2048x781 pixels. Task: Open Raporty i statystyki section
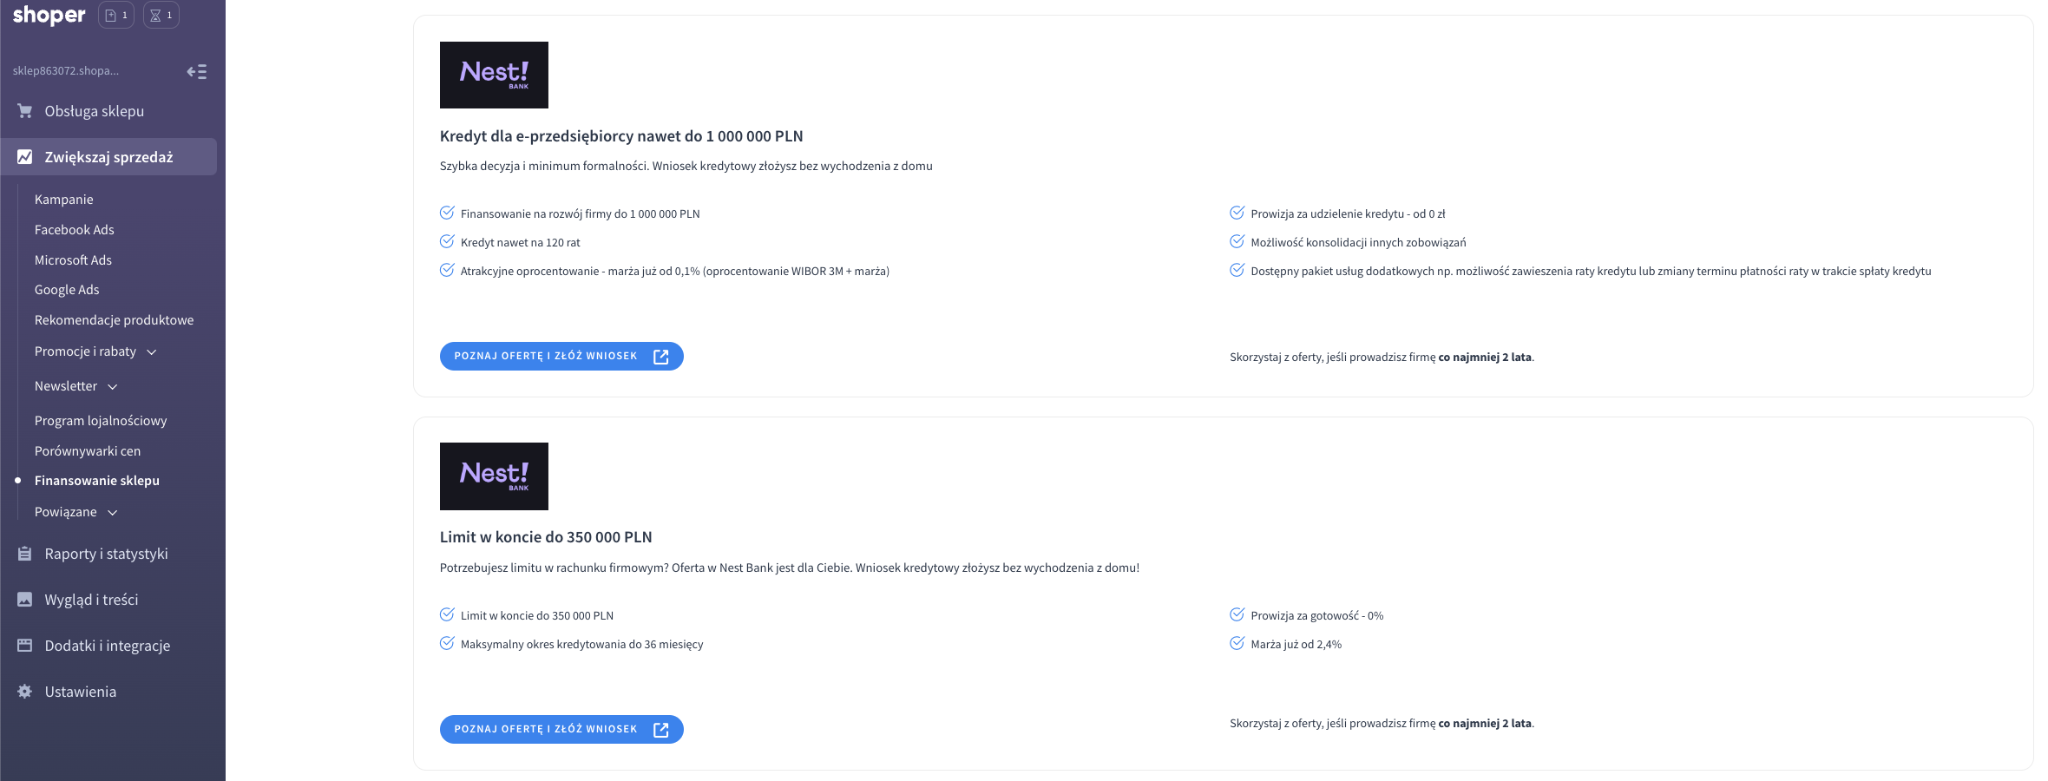106,554
